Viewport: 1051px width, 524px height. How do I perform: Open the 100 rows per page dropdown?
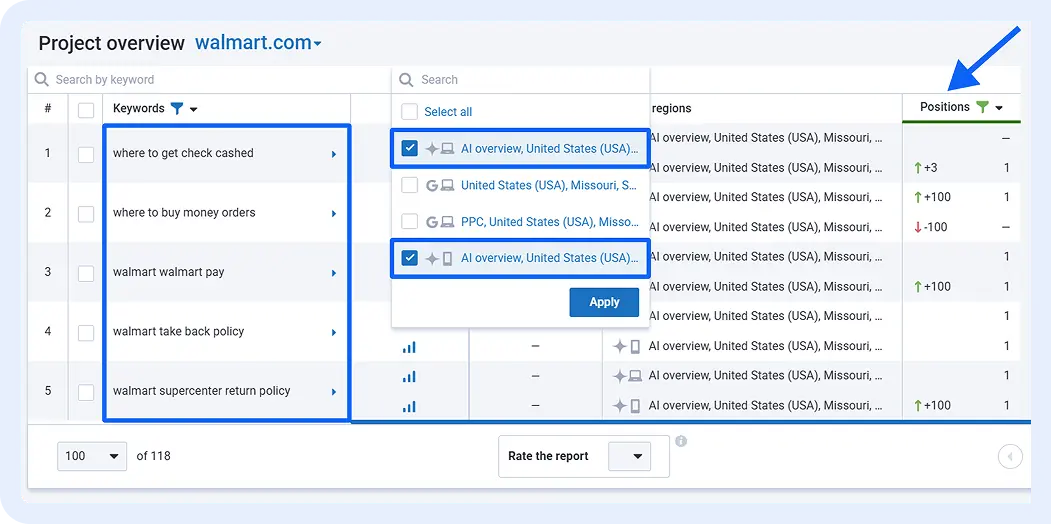(x=92, y=456)
